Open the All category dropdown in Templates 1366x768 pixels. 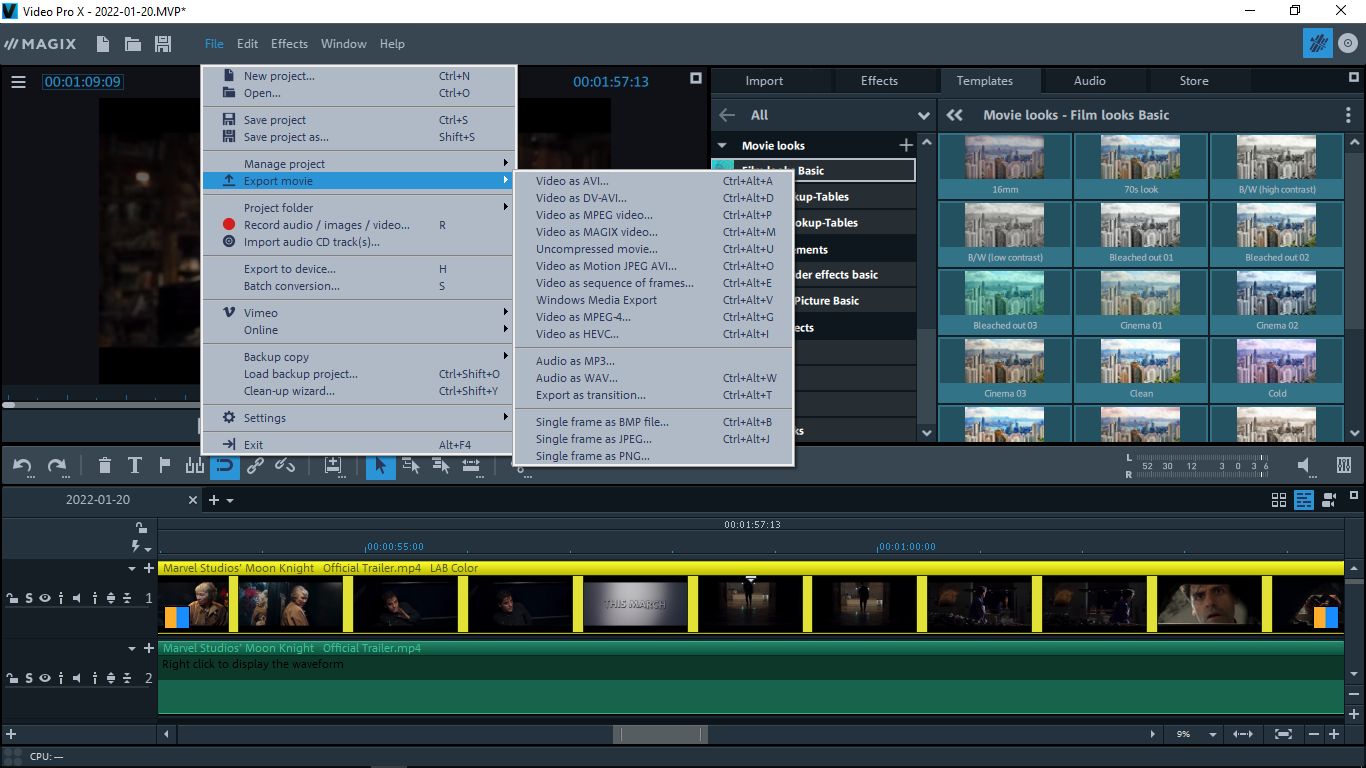click(923, 115)
